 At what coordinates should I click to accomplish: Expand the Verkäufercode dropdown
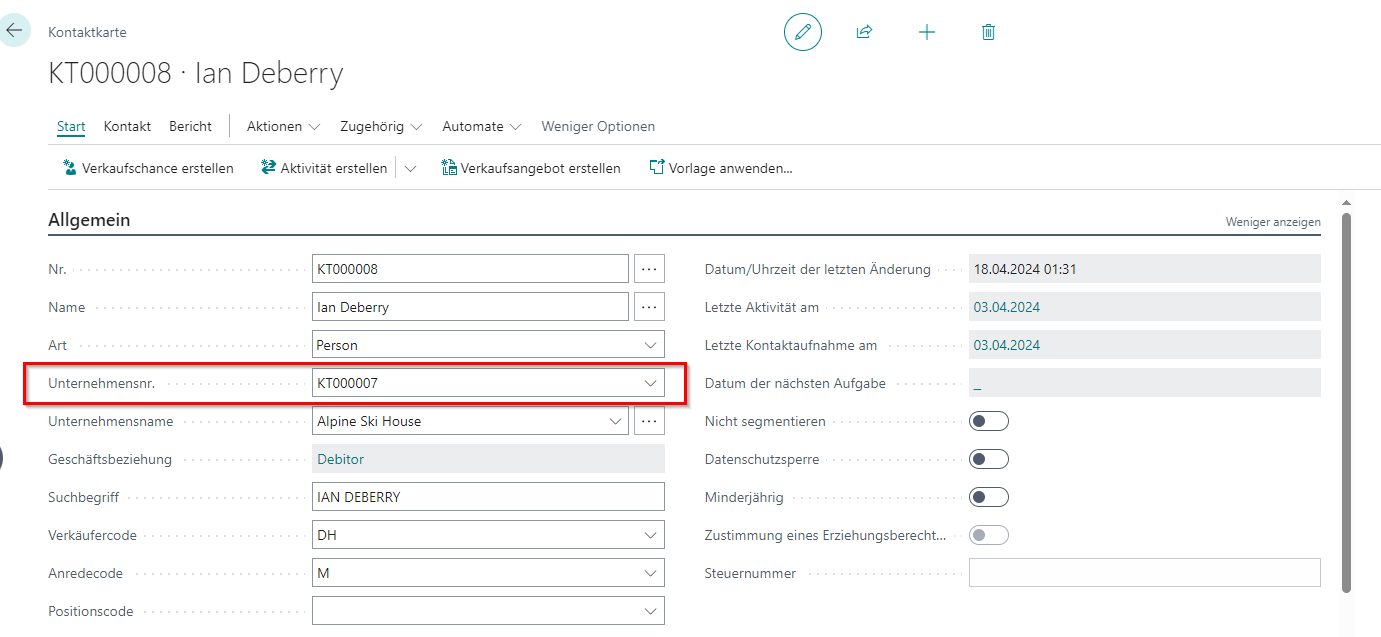click(x=488, y=535)
